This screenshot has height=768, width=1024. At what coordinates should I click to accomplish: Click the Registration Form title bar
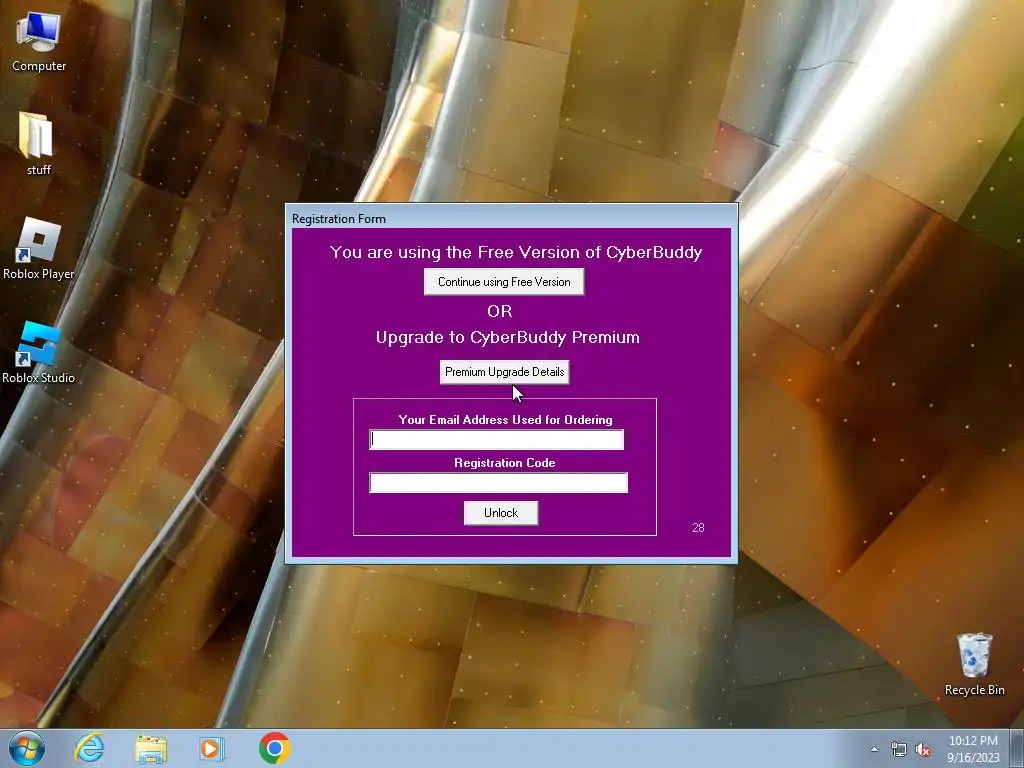coord(511,218)
